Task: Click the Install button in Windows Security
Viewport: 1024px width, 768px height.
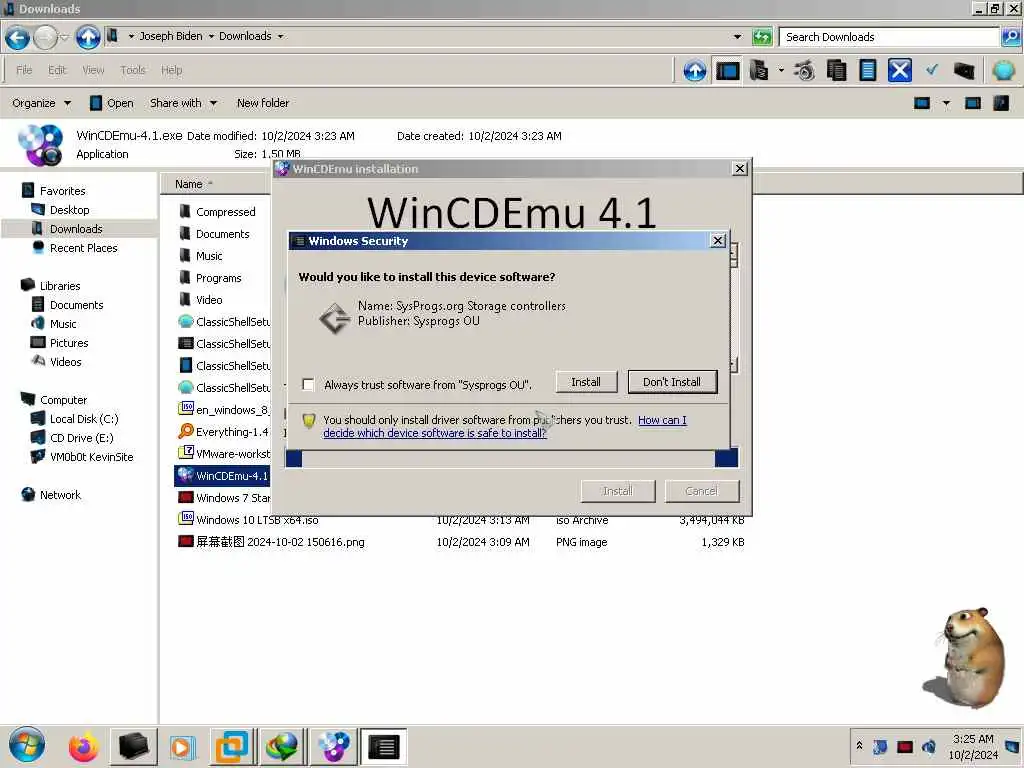Action: 586,382
